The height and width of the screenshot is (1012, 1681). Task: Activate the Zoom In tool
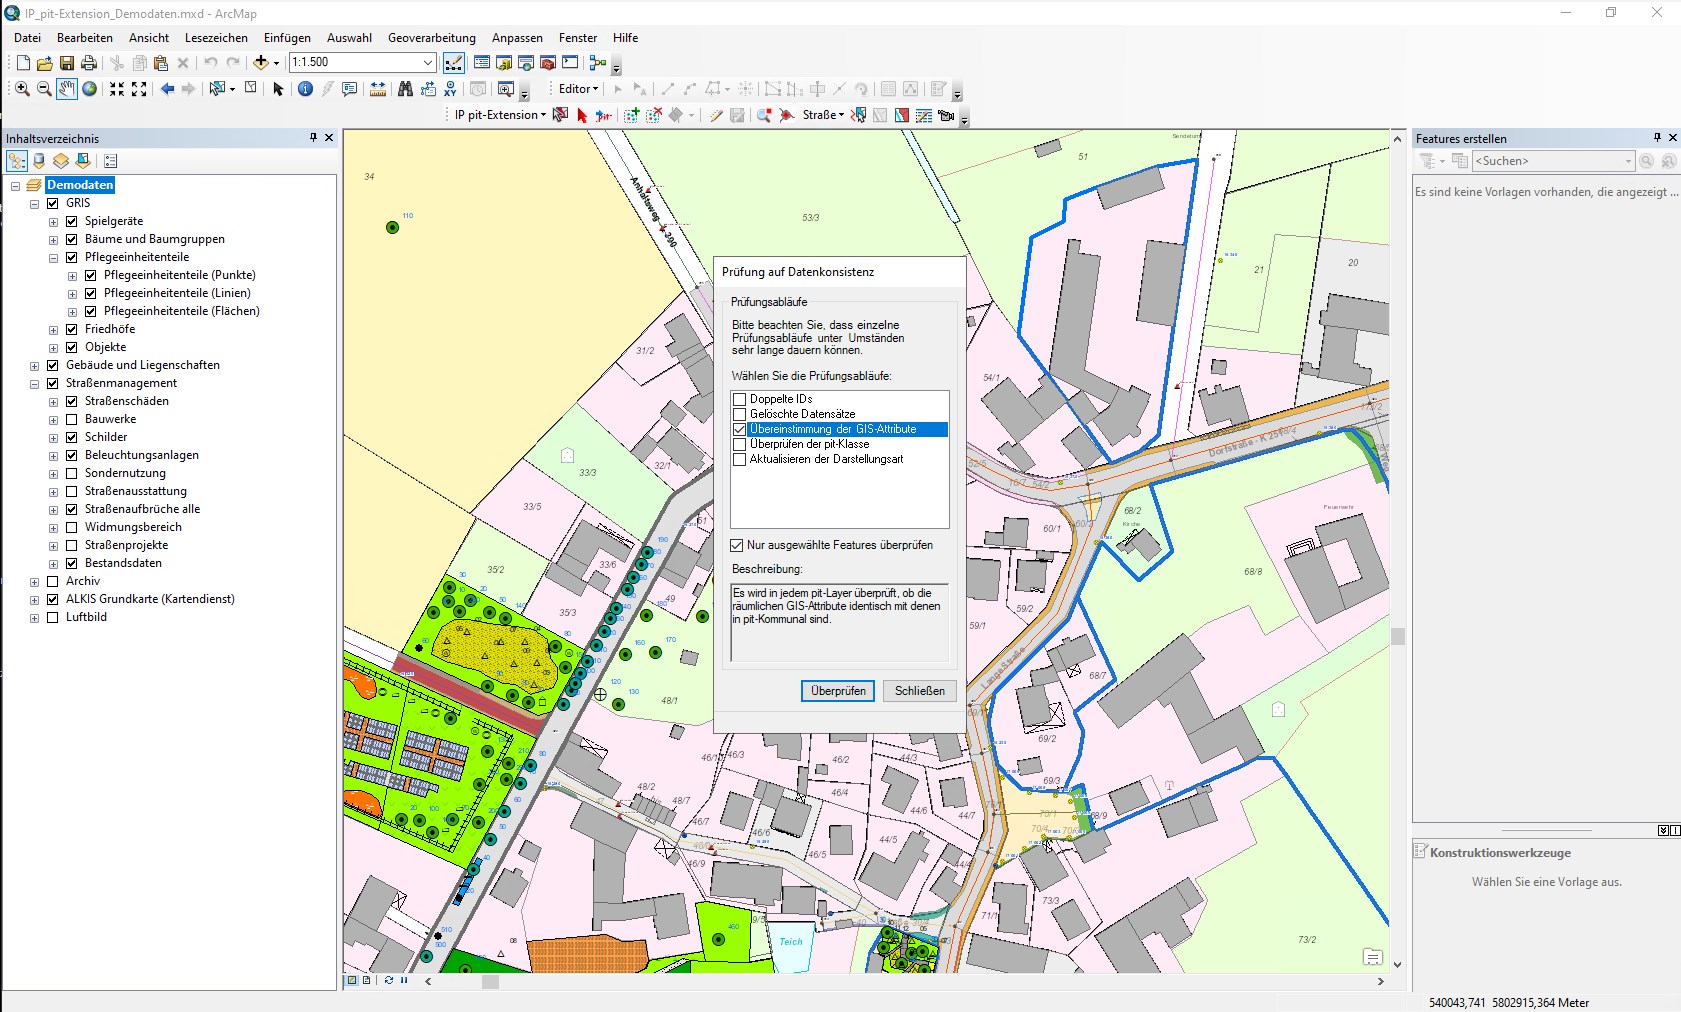pyautogui.click(x=21, y=89)
